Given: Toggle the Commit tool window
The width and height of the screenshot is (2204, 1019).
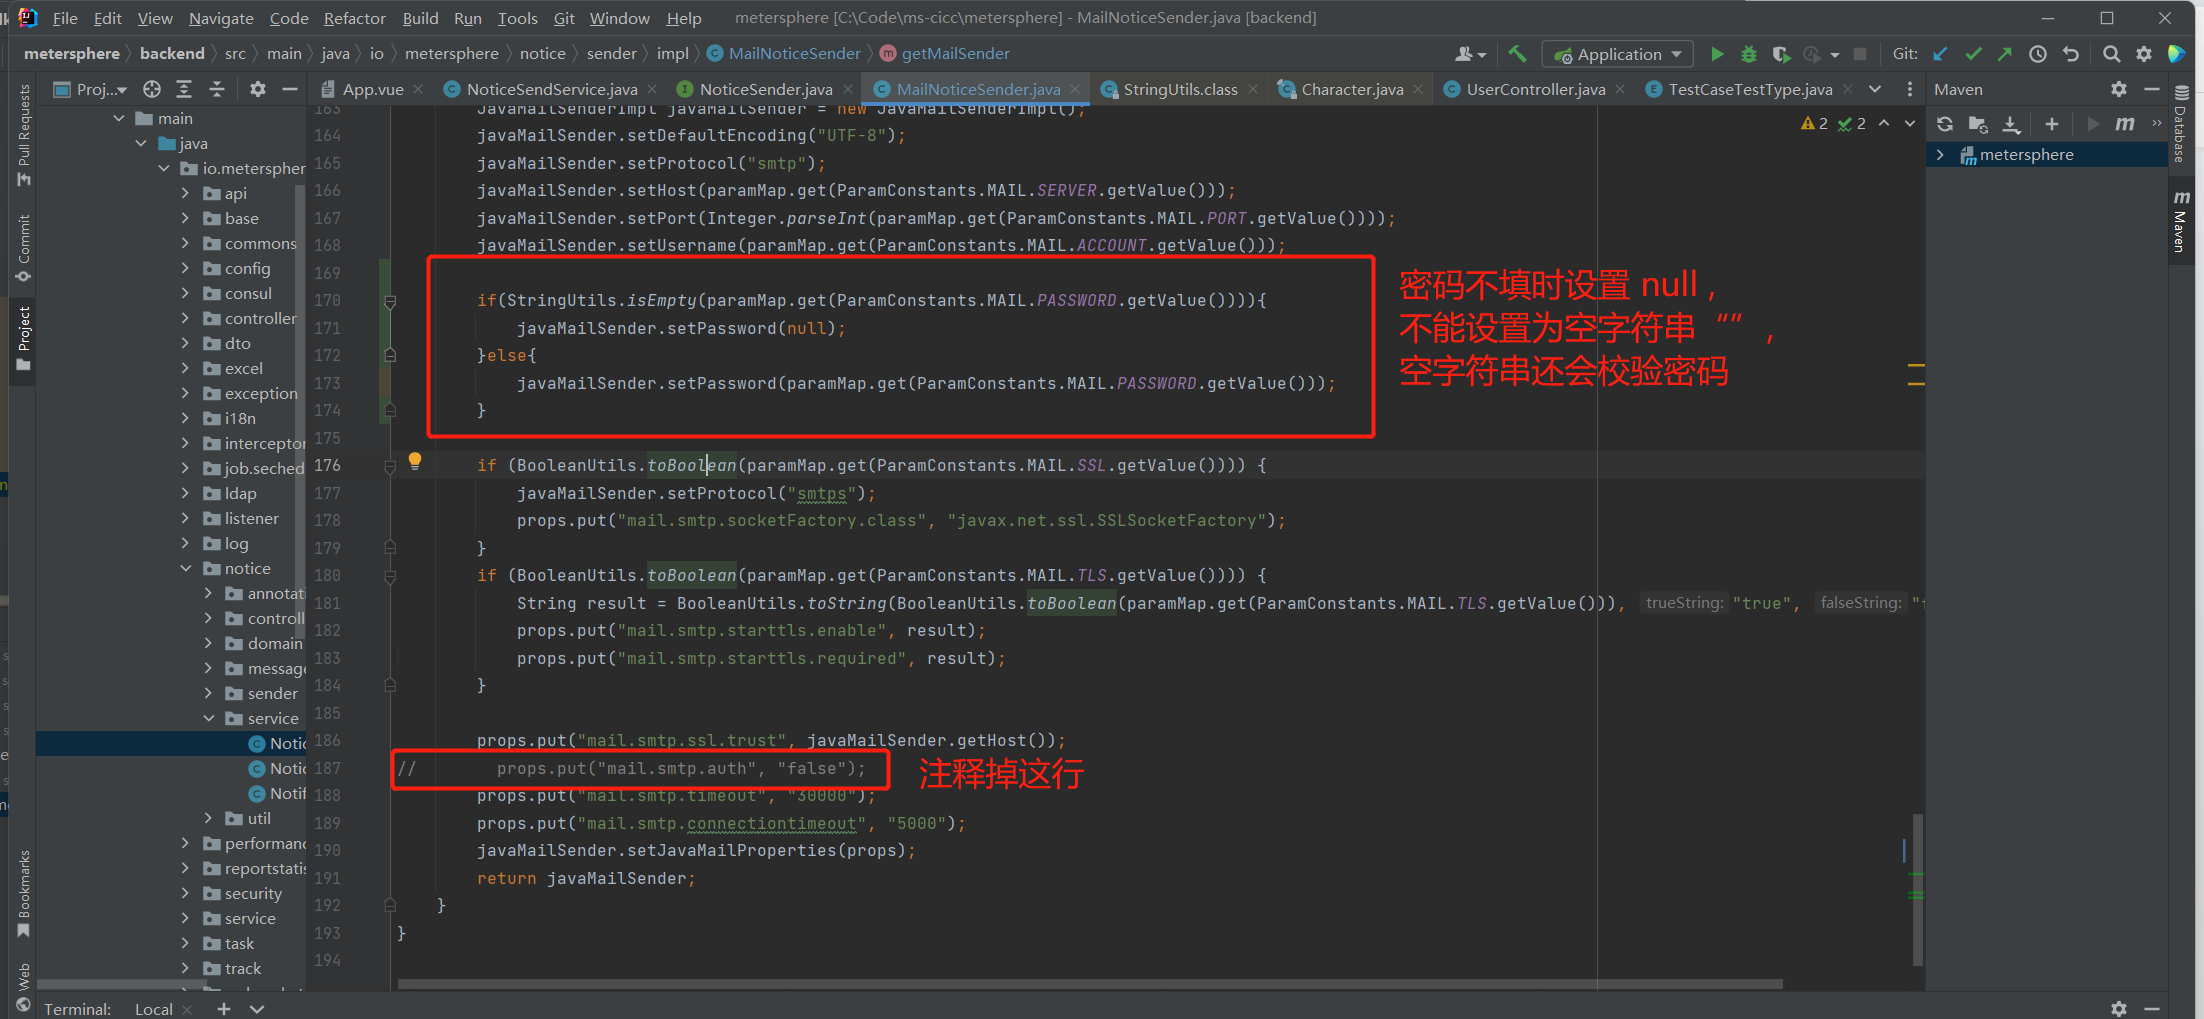Looking at the screenshot, I should click(24, 248).
